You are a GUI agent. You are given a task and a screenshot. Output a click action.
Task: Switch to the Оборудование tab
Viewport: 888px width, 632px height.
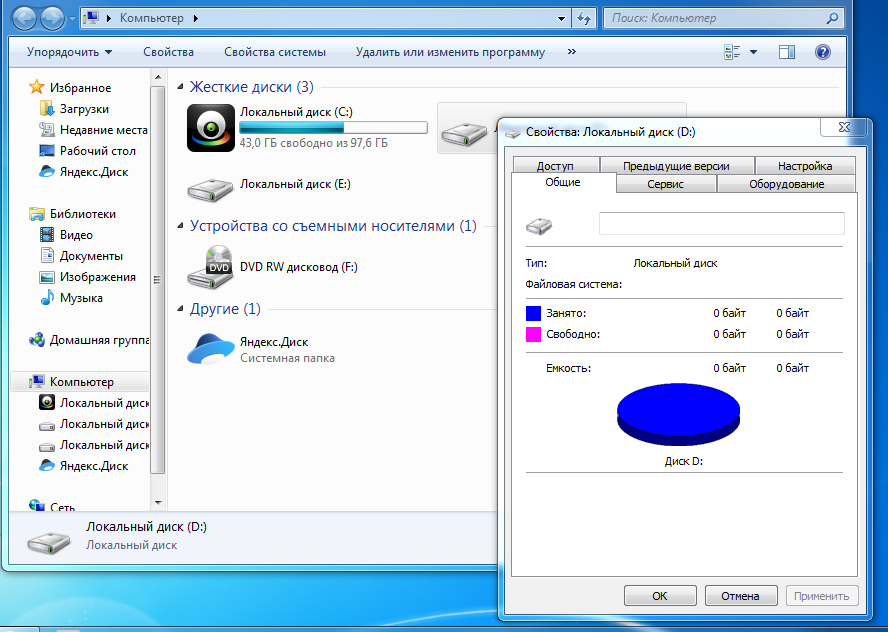pyautogui.click(x=786, y=184)
